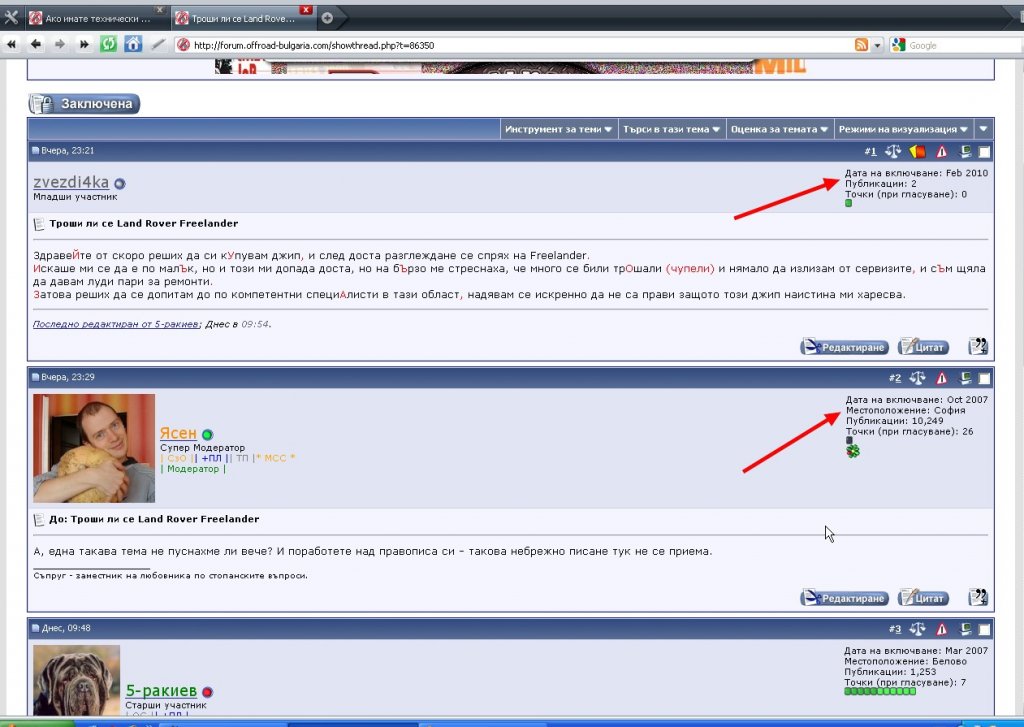
Task: Click the computer IP icon on post #3
Action: pyautogui.click(x=965, y=629)
